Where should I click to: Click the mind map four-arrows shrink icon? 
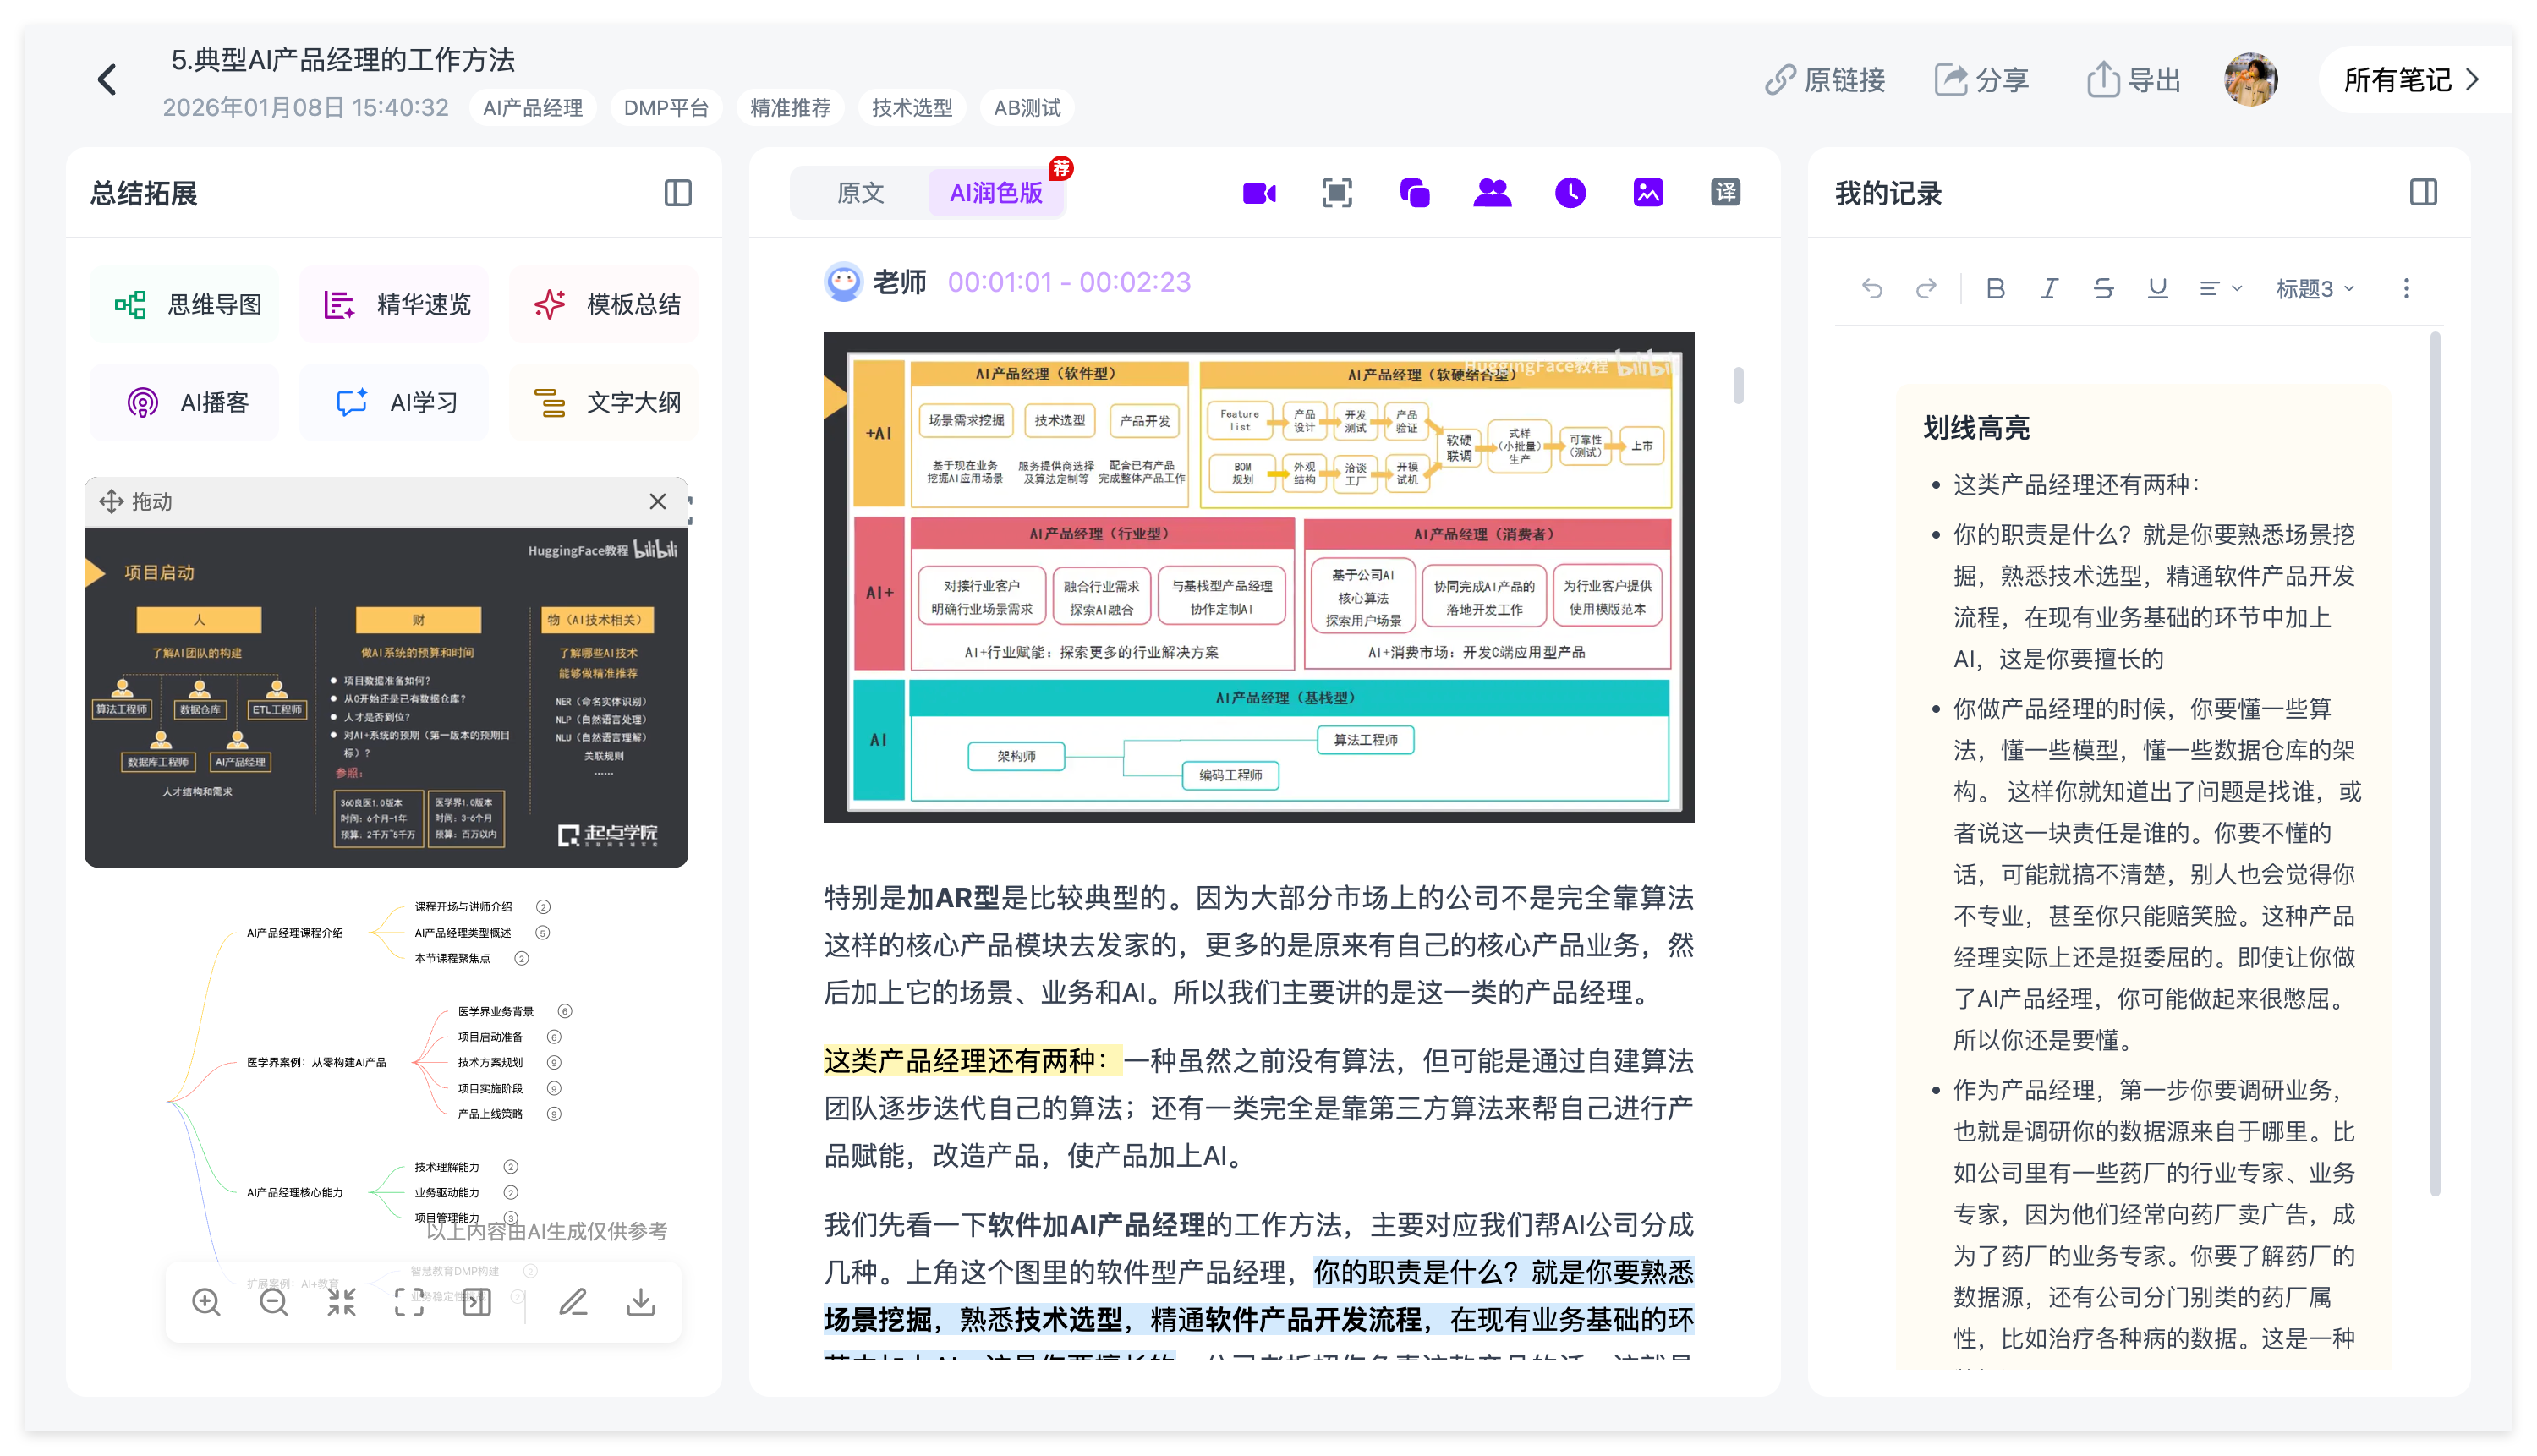click(341, 1303)
